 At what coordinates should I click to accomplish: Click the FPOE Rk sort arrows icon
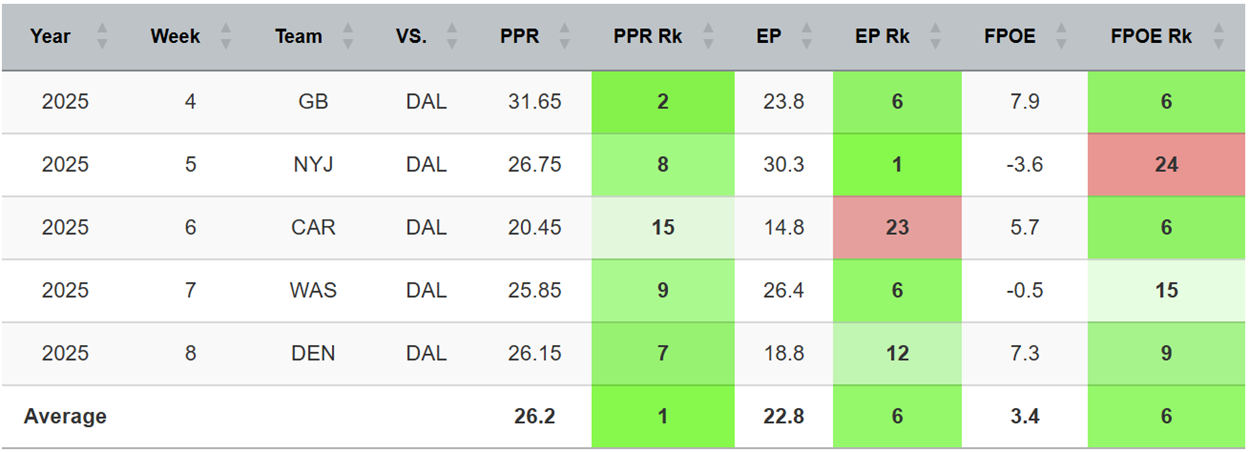coord(1217,37)
